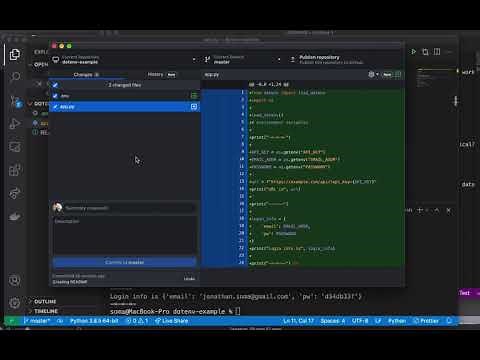480x360 pixels.
Task: Close the VS Code terminal panel
Action: tap(449, 210)
